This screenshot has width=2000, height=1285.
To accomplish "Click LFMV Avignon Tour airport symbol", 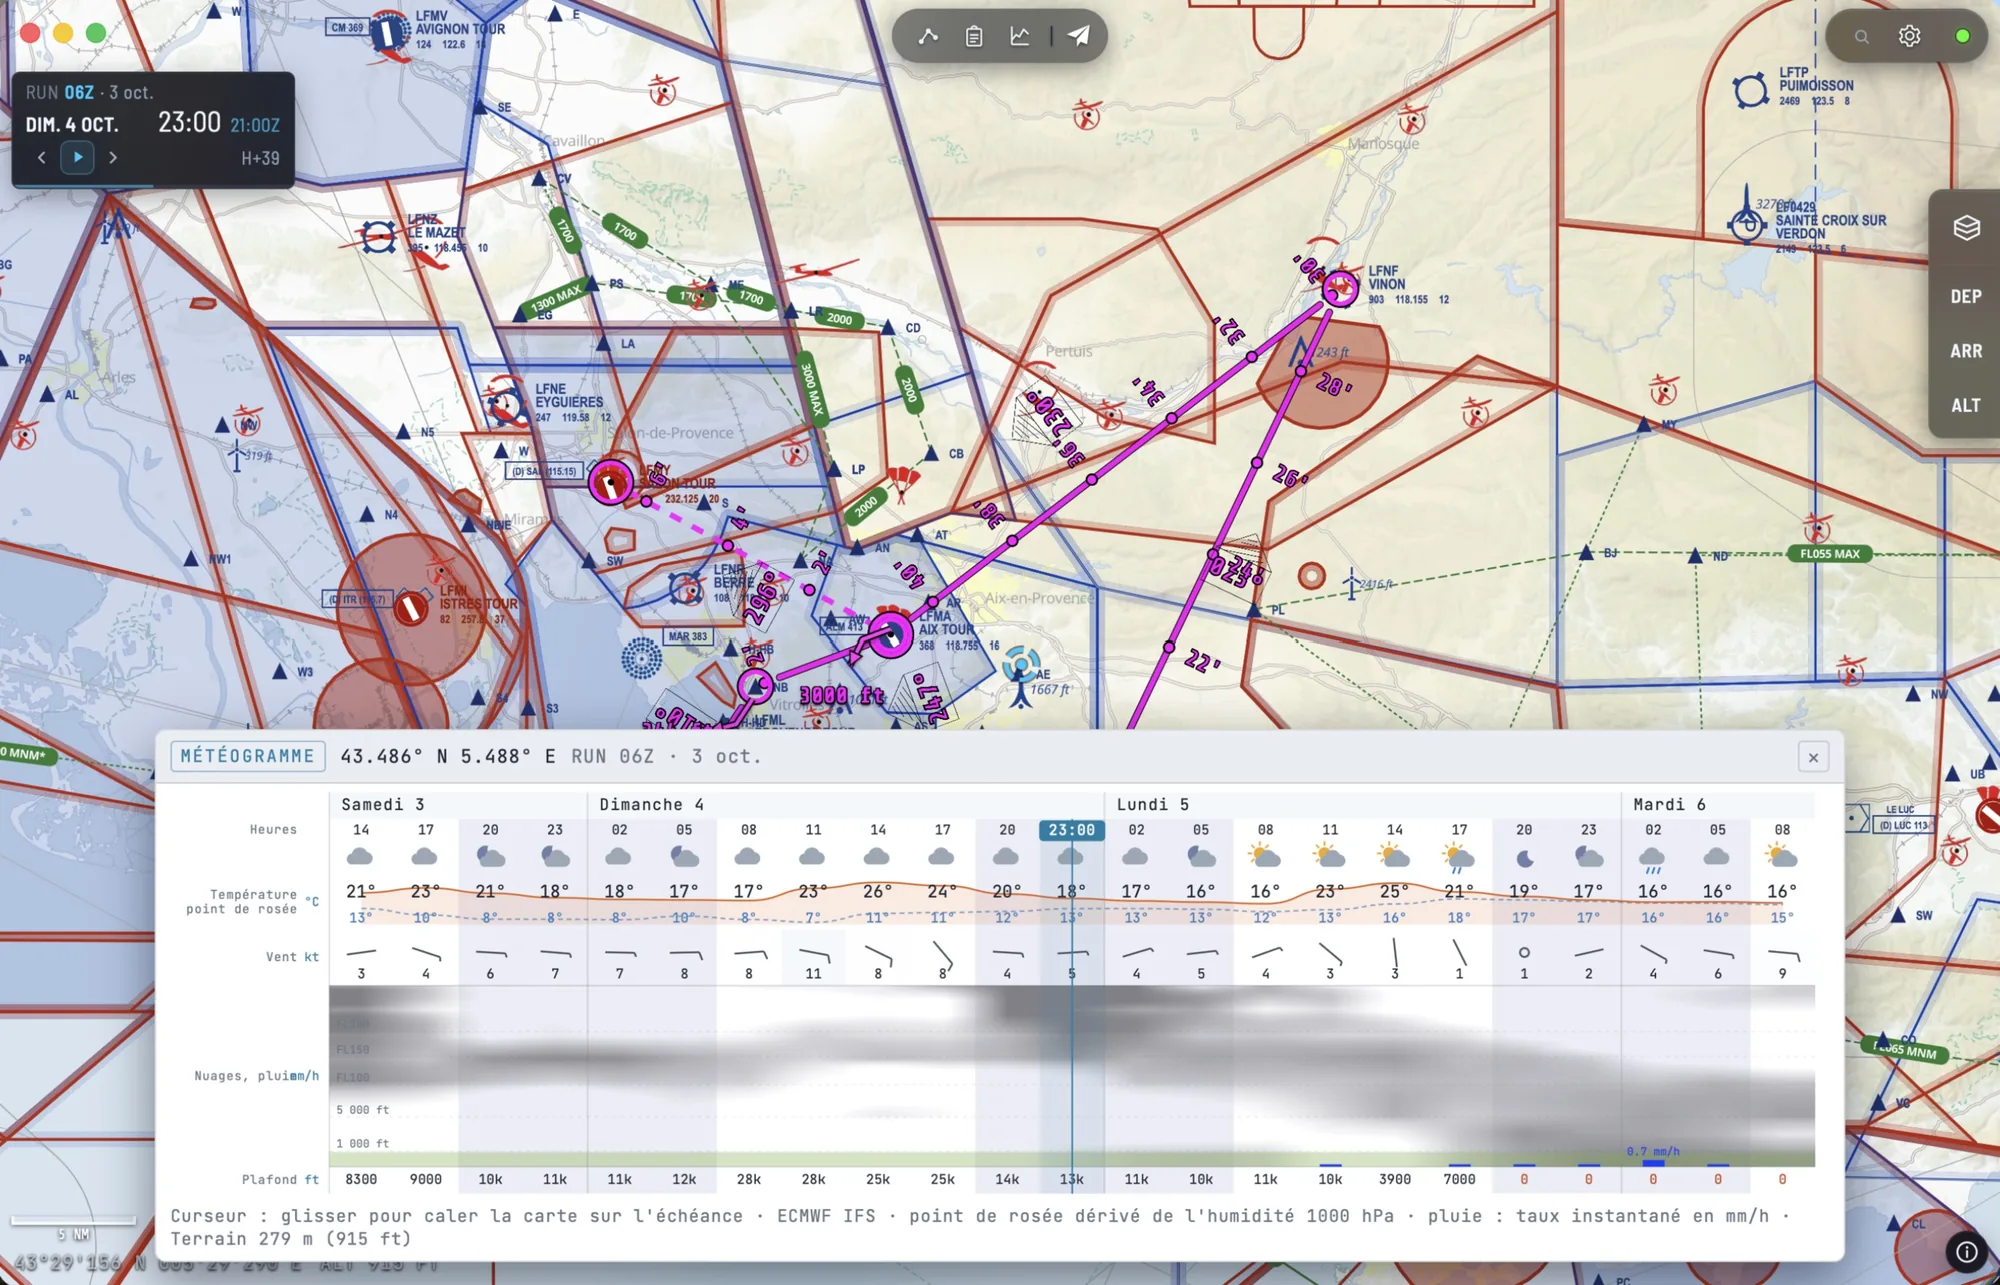I will click(x=388, y=33).
